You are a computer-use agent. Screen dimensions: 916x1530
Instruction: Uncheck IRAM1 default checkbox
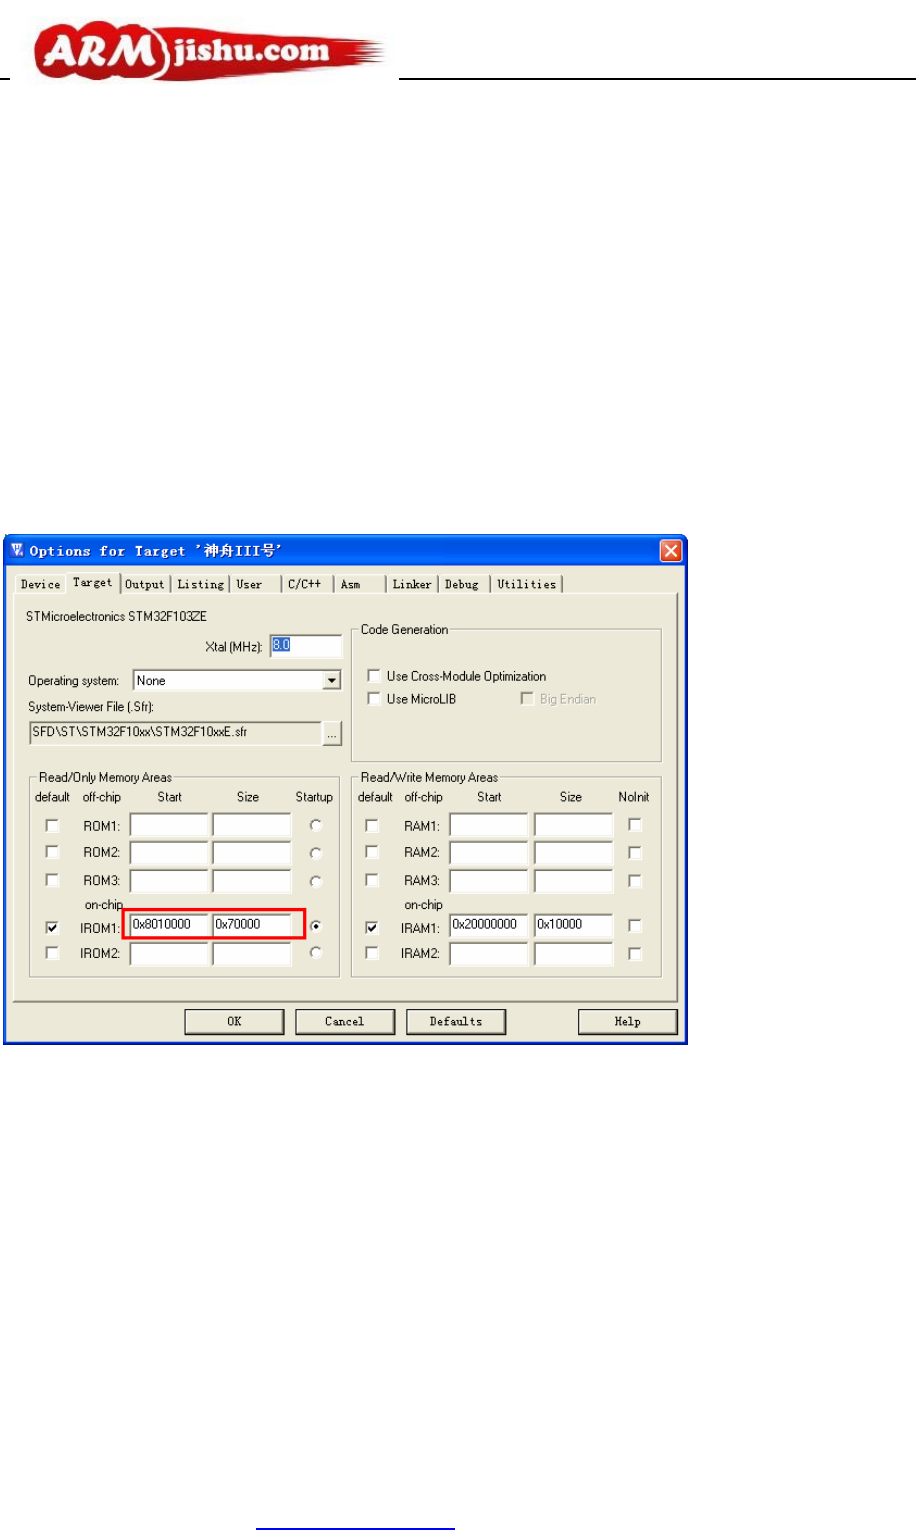(372, 928)
